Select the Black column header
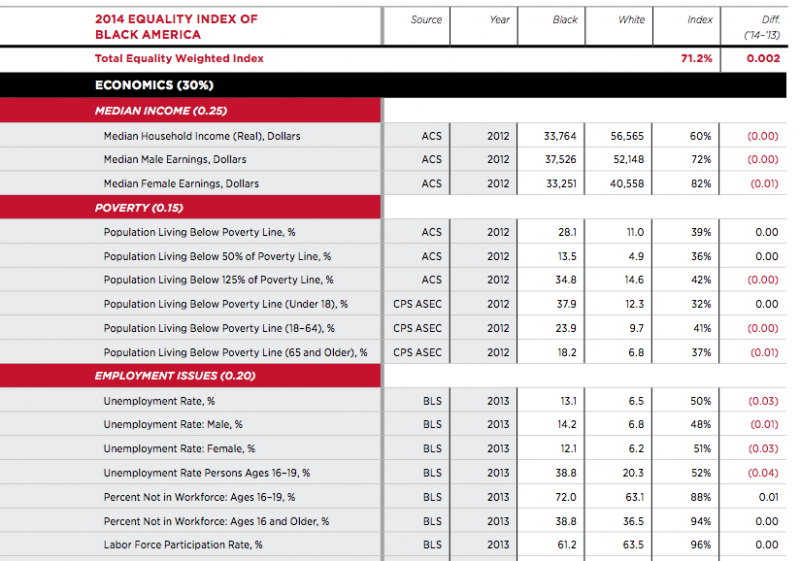This screenshot has width=800, height=561. pyautogui.click(x=565, y=20)
